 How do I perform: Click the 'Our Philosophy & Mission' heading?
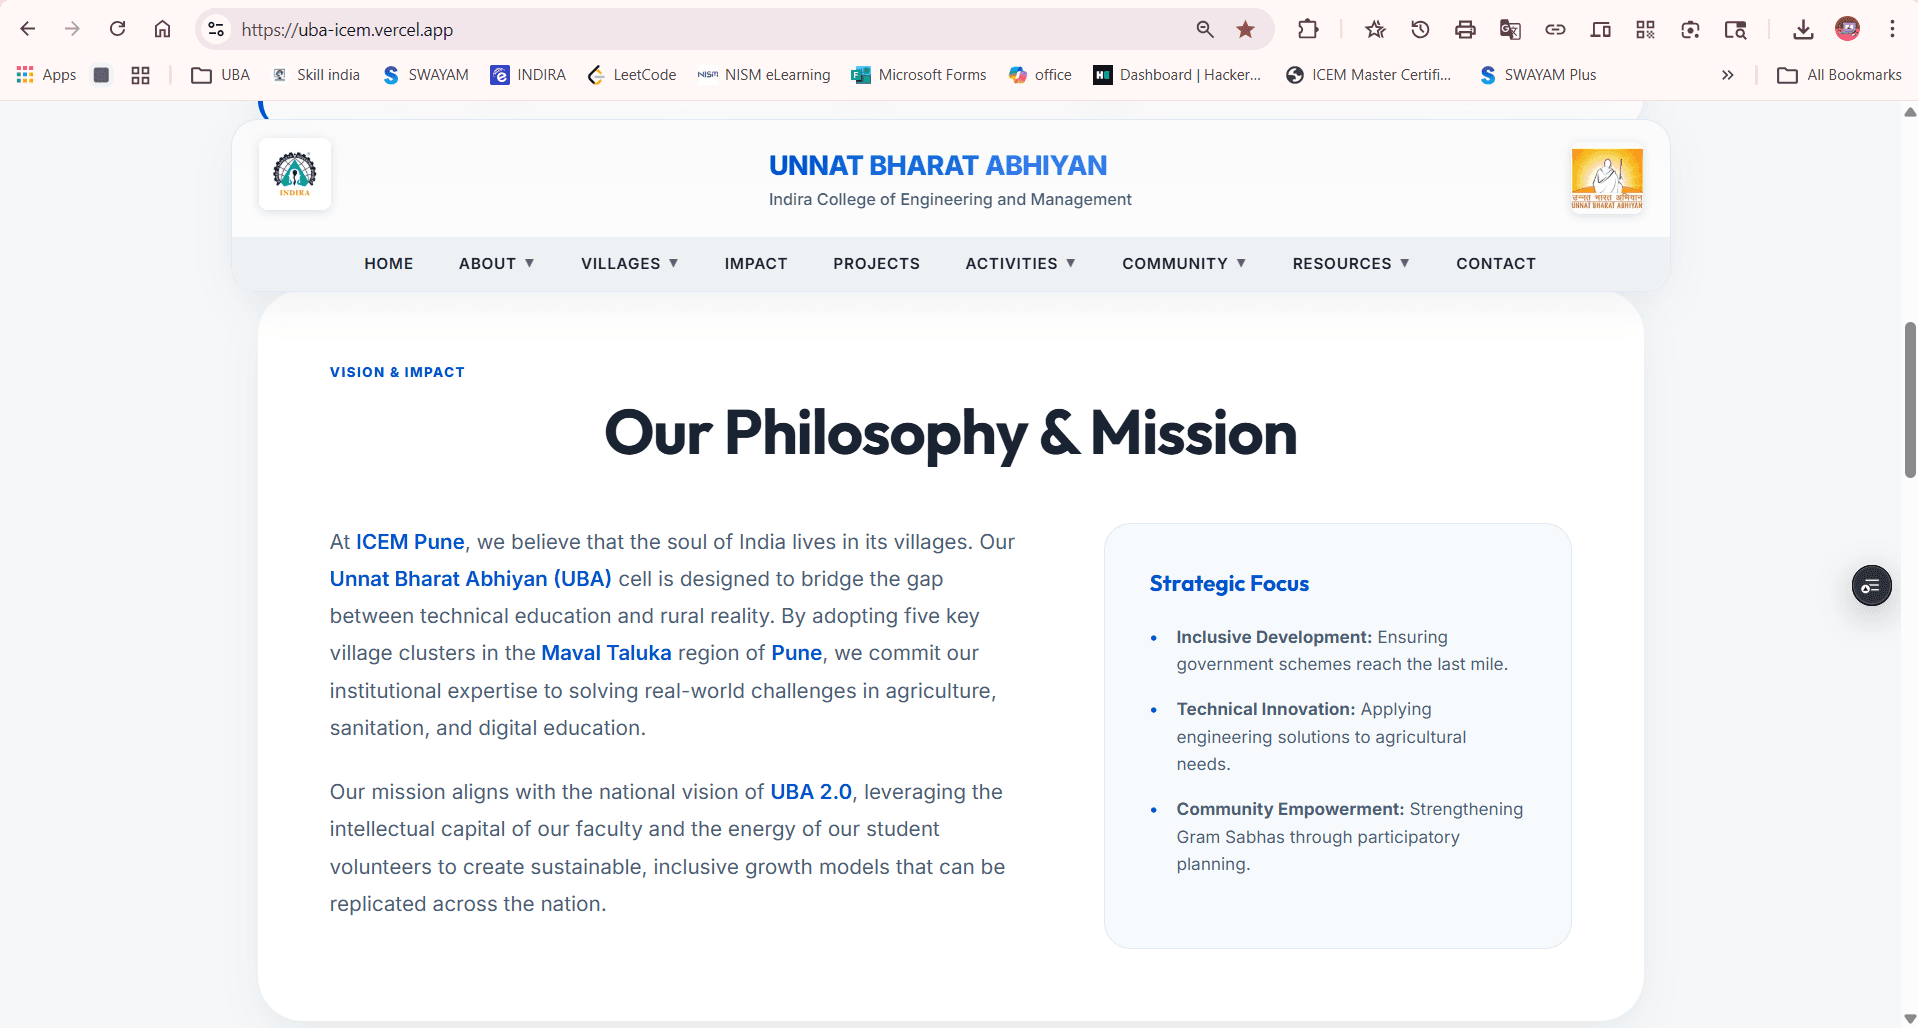click(x=950, y=433)
